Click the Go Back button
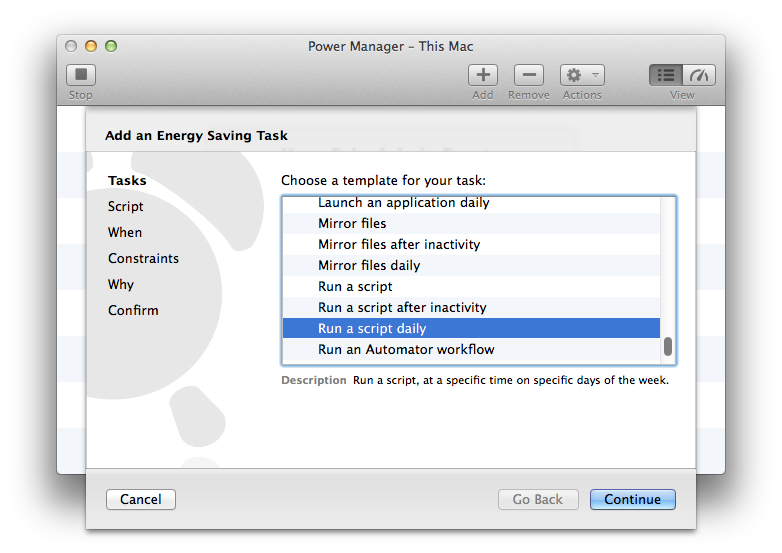 [538, 499]
